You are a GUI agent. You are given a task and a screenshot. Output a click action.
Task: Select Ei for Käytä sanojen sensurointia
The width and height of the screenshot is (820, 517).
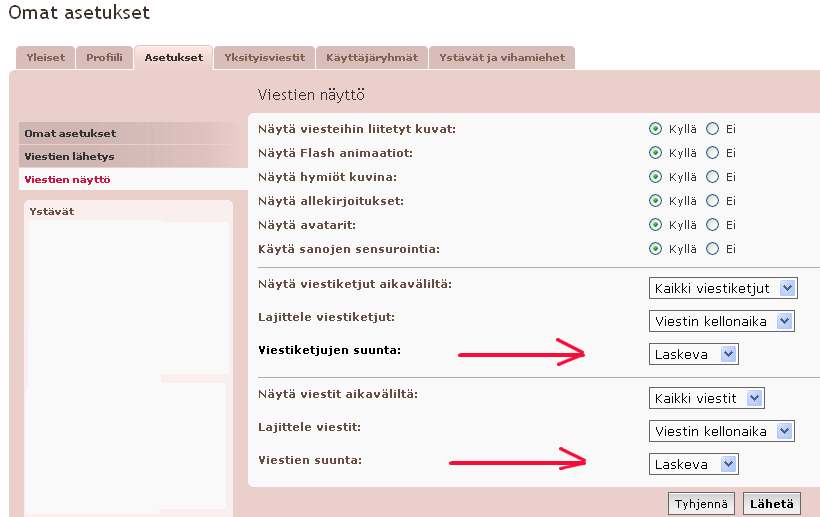712,249
